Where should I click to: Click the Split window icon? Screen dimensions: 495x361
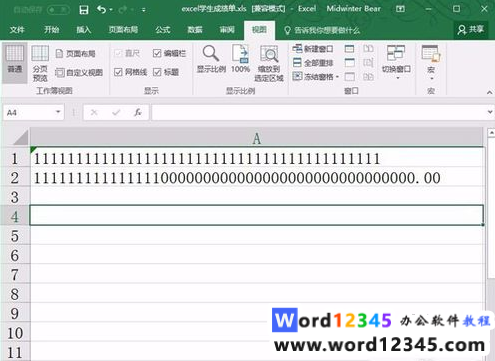349,49
